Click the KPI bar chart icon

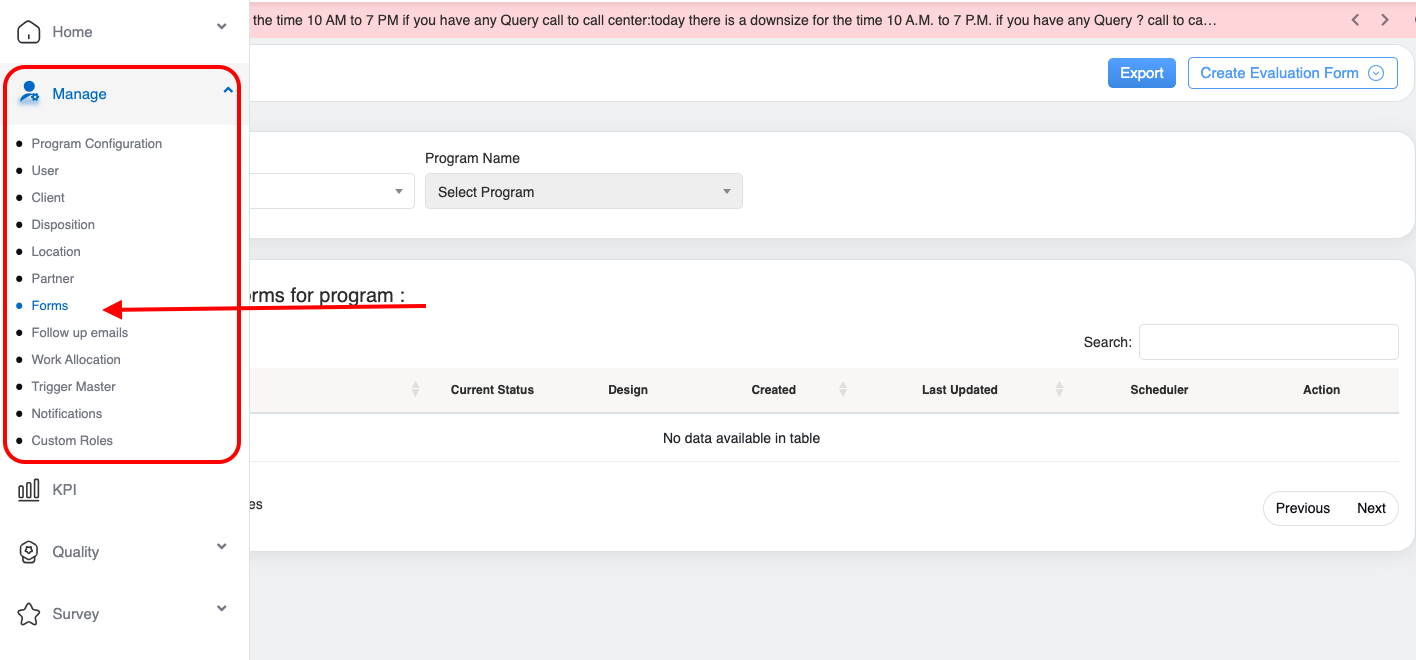[x=29, y=490]
